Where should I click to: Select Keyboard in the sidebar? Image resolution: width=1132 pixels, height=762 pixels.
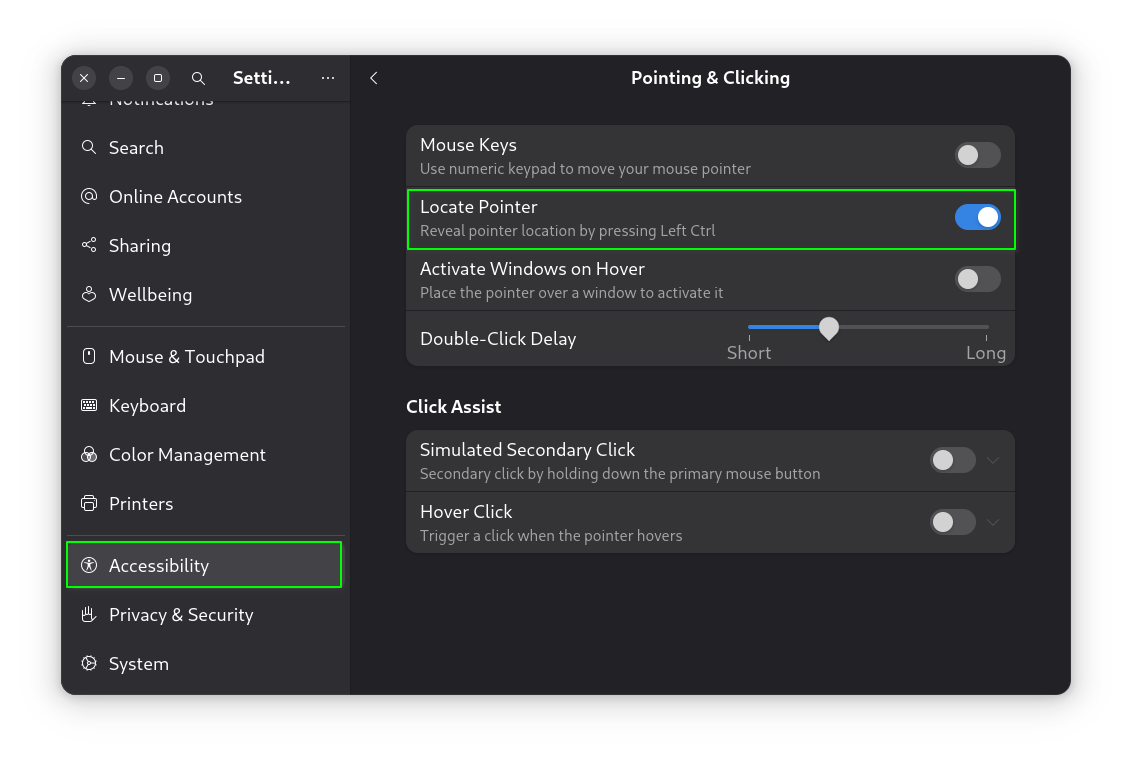click(x=147, y=406)
